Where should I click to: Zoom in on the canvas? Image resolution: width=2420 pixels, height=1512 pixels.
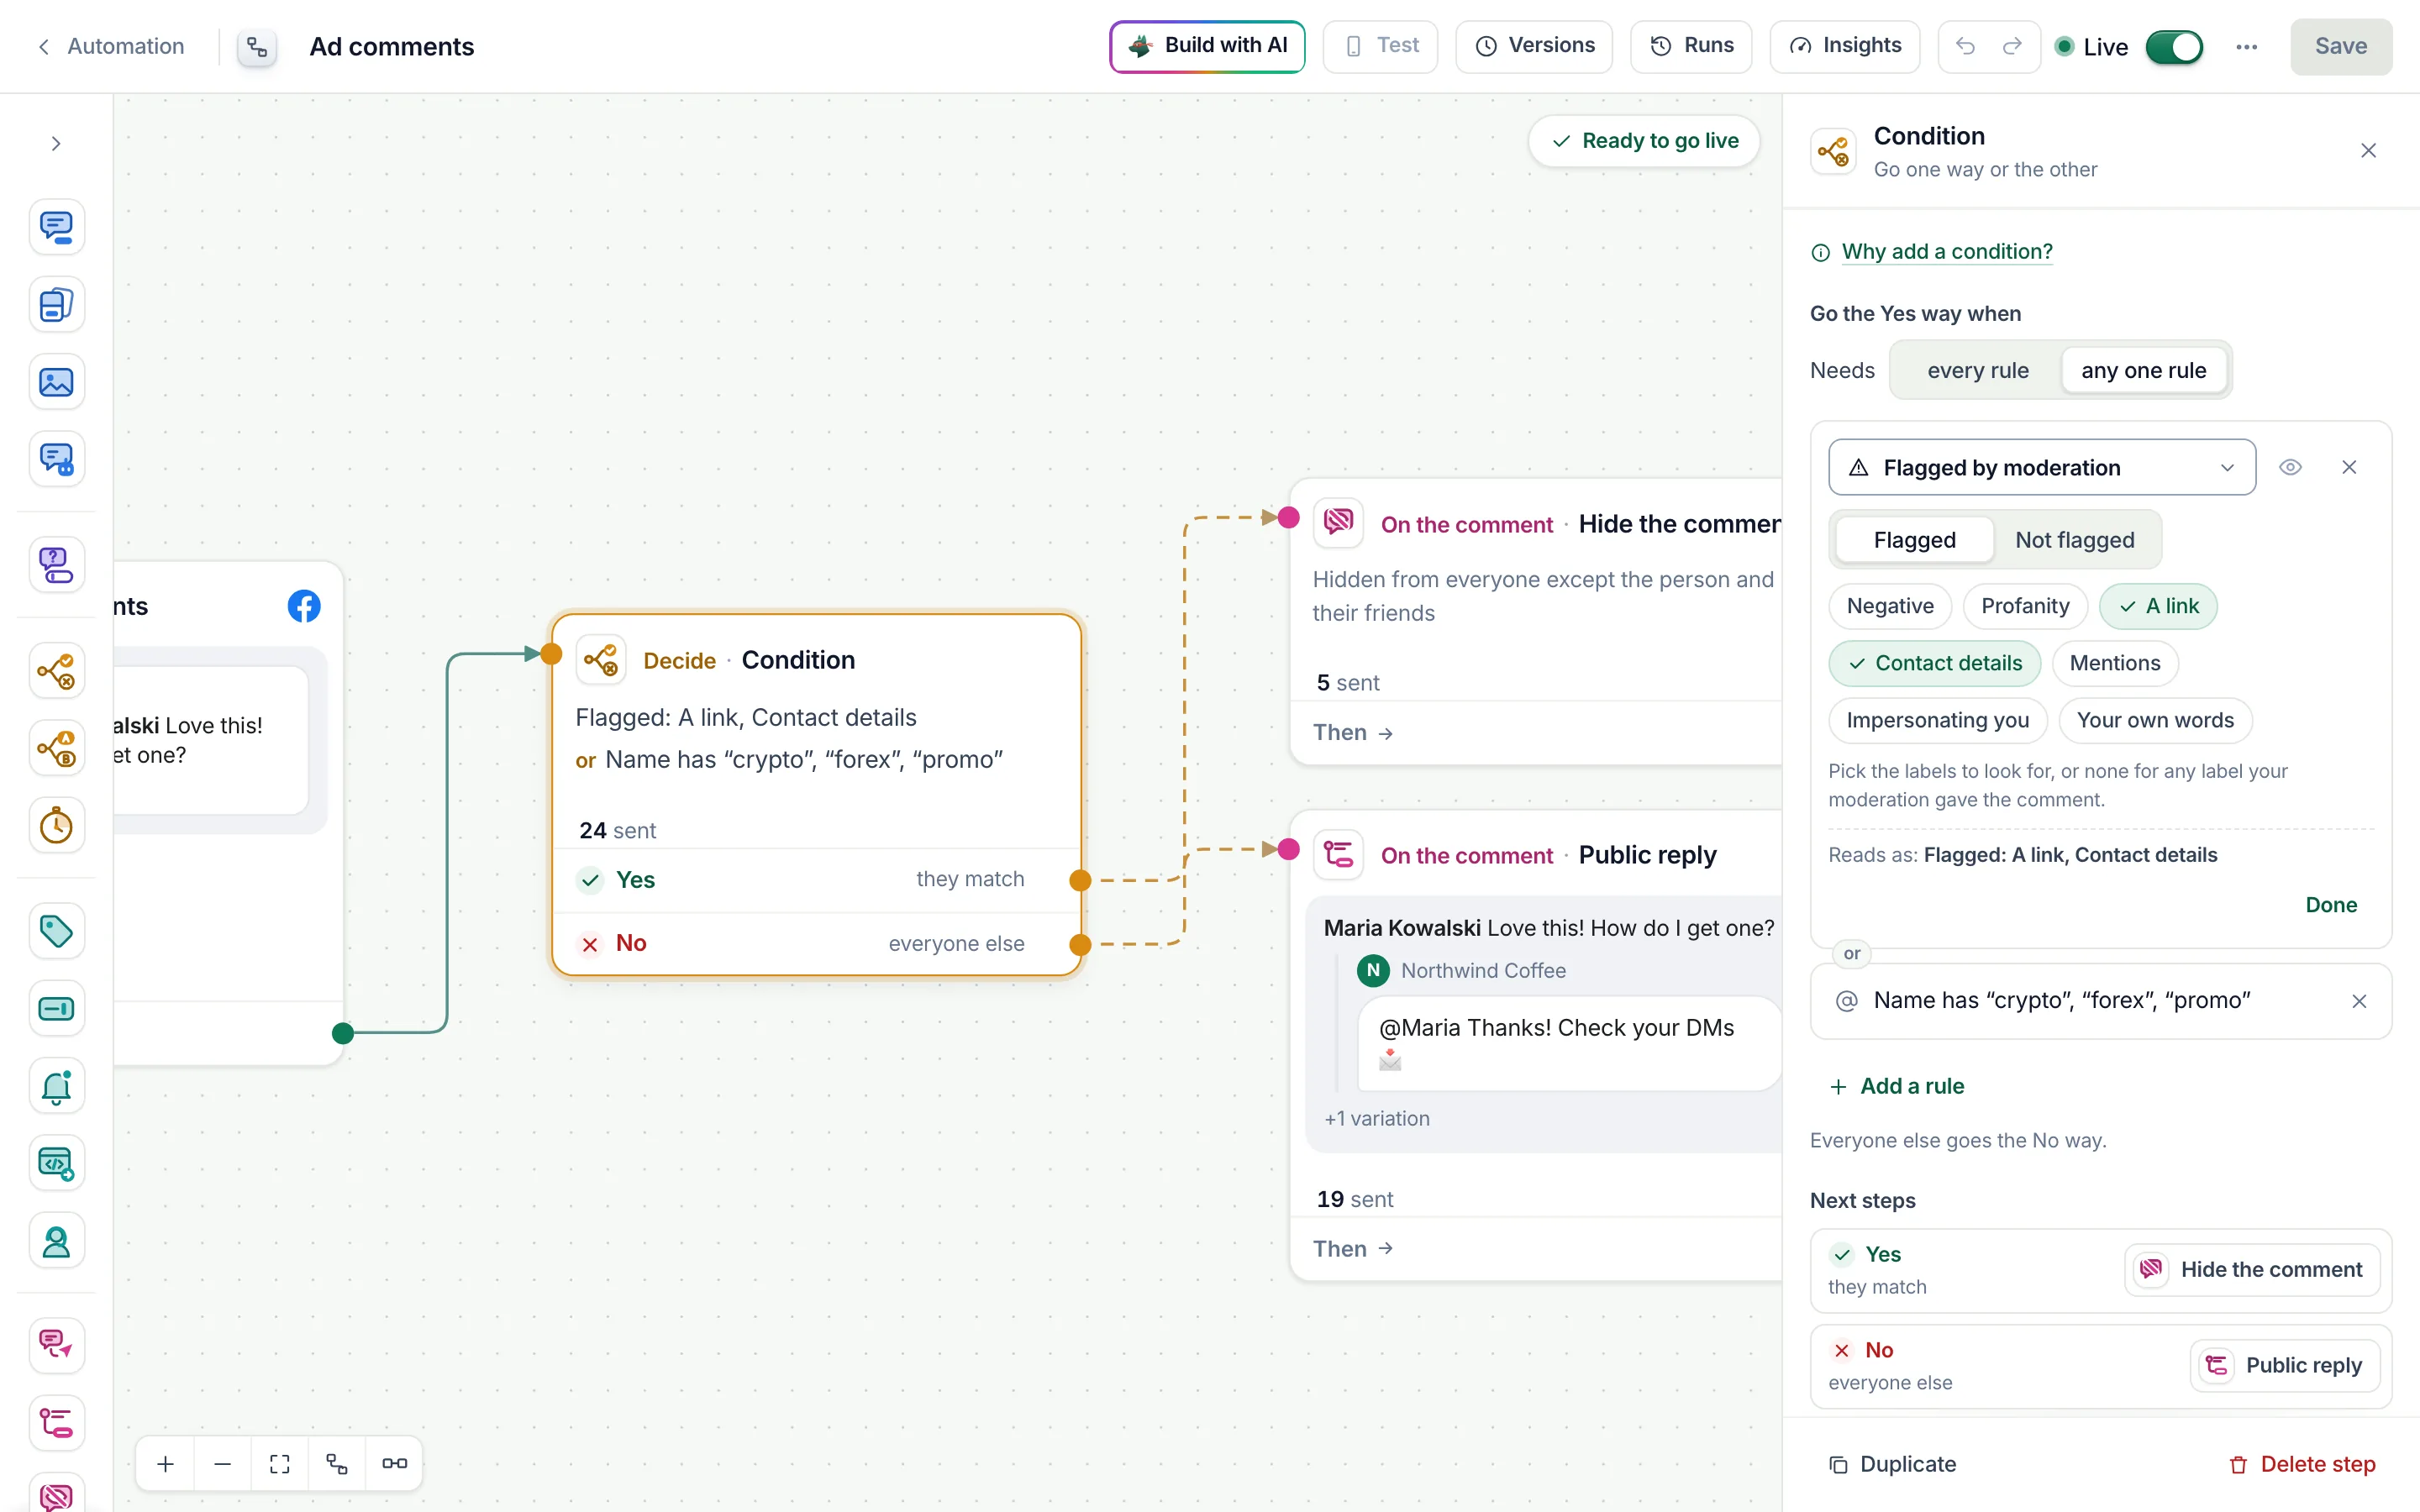(x=166, y=1464)
